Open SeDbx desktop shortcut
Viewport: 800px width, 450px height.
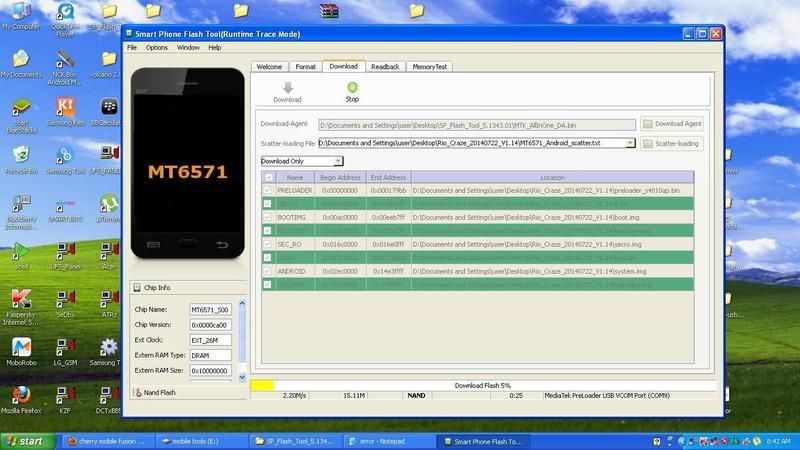[65, 298]
